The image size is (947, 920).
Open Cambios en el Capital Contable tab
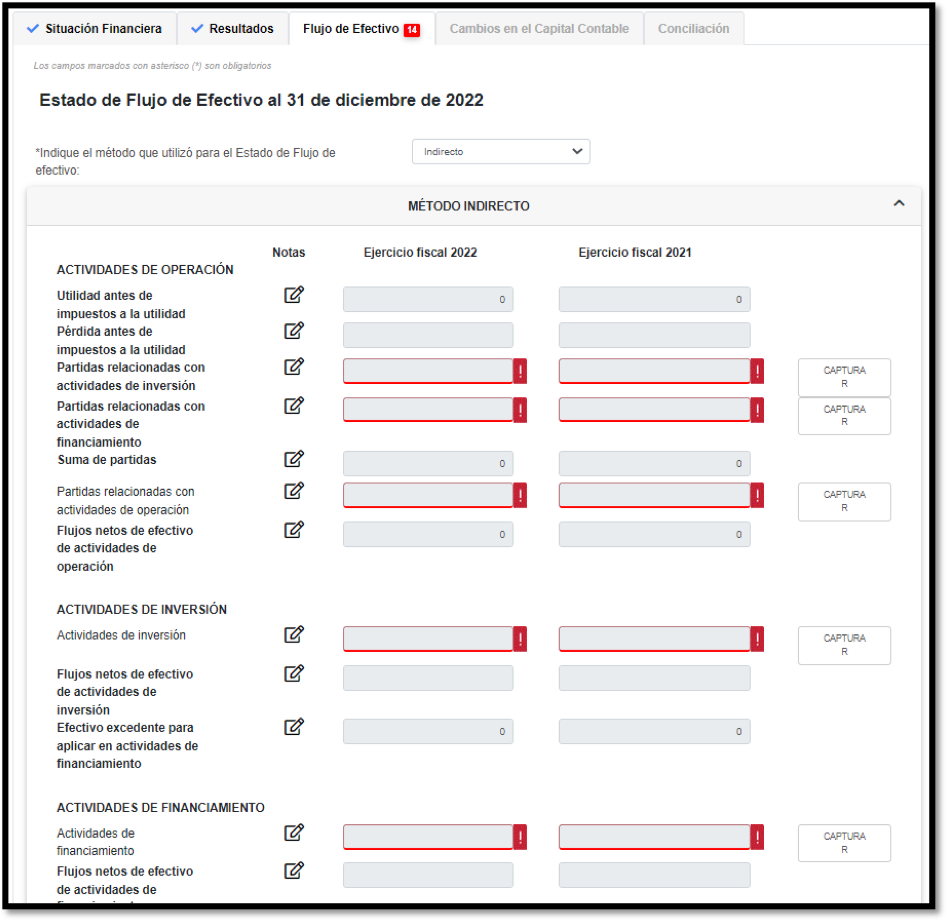pos(539,29)
